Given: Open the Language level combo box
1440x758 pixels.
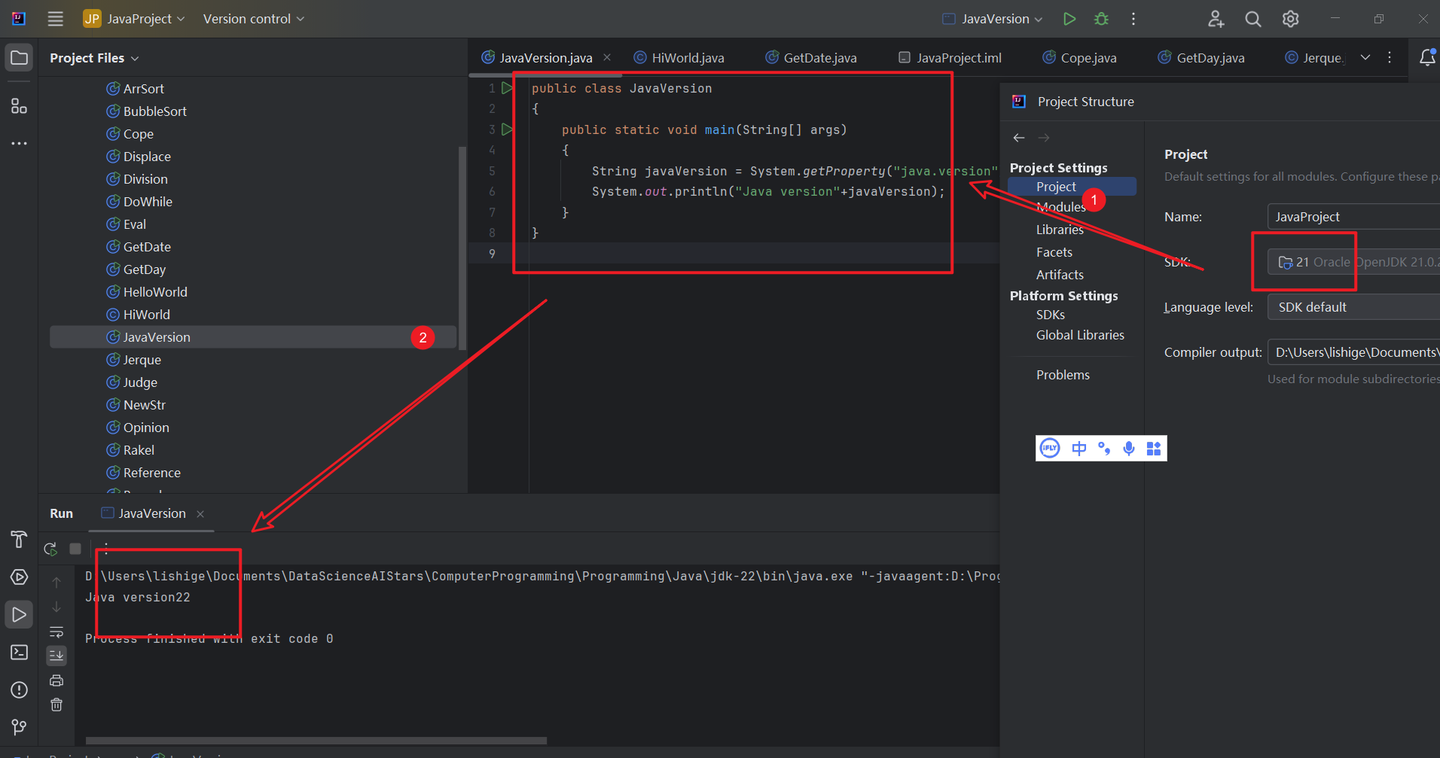Looking at the screenshot, I should 1353,307.
